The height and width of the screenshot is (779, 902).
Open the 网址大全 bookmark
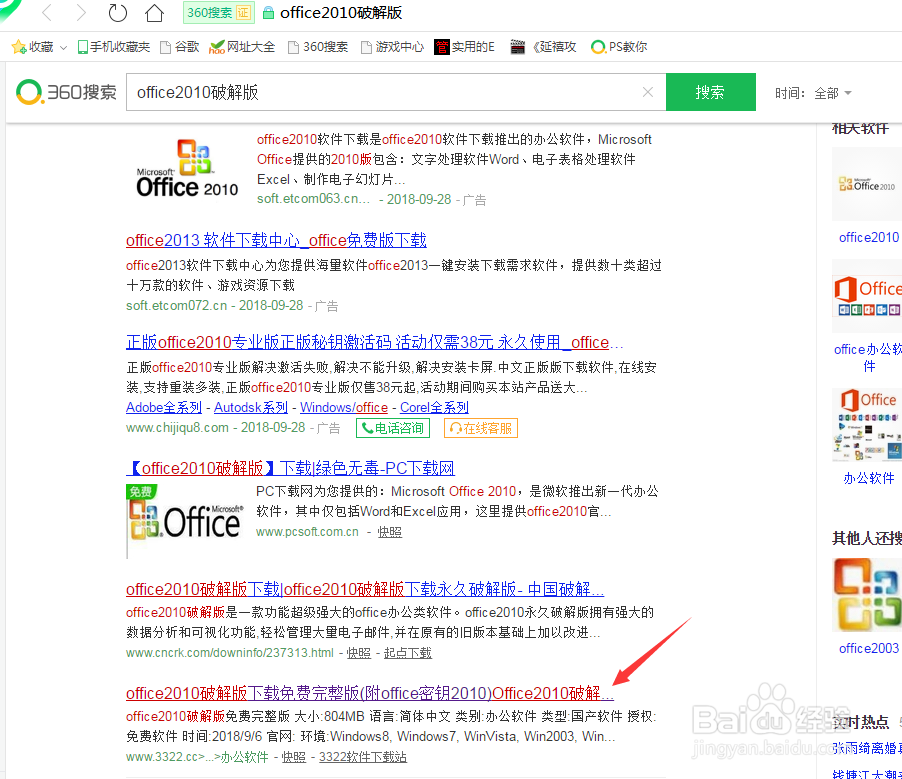click(242, 47)
